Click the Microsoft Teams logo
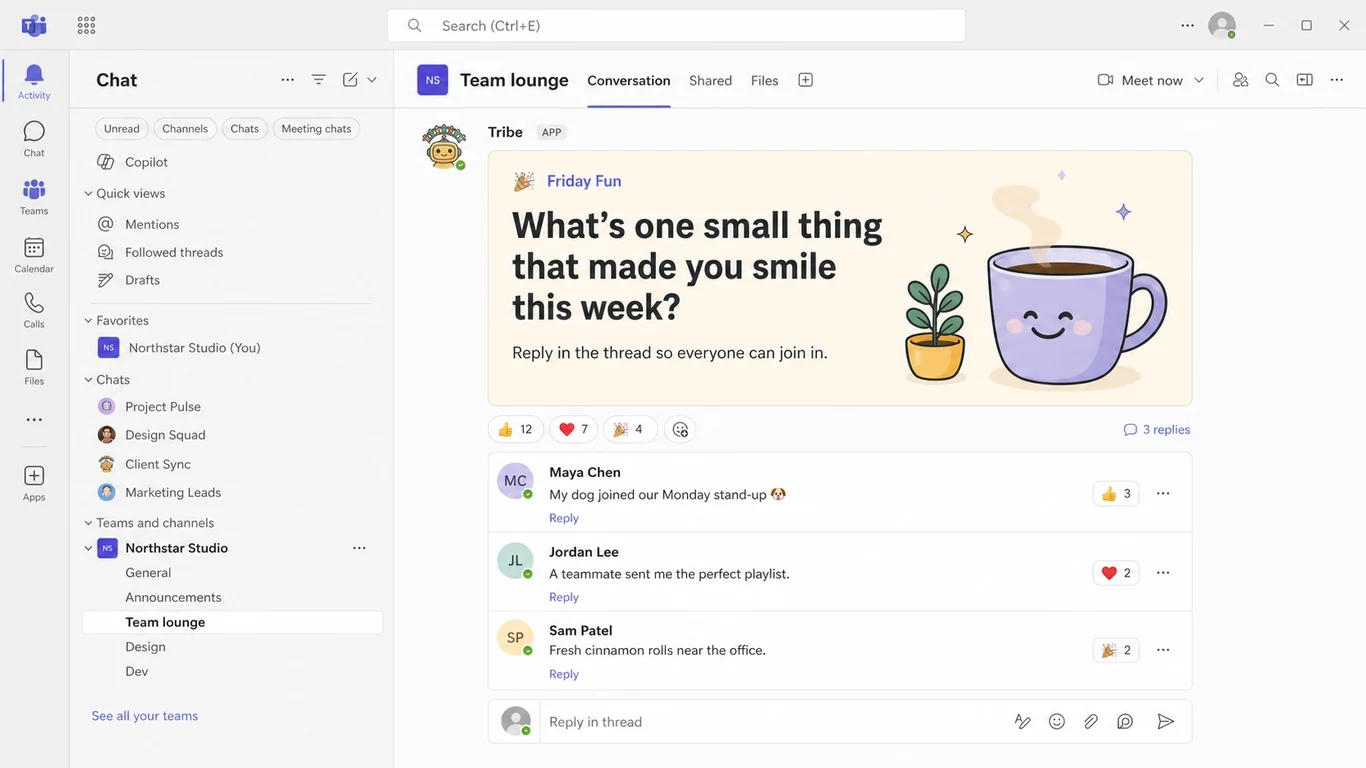 click(34, 25)
